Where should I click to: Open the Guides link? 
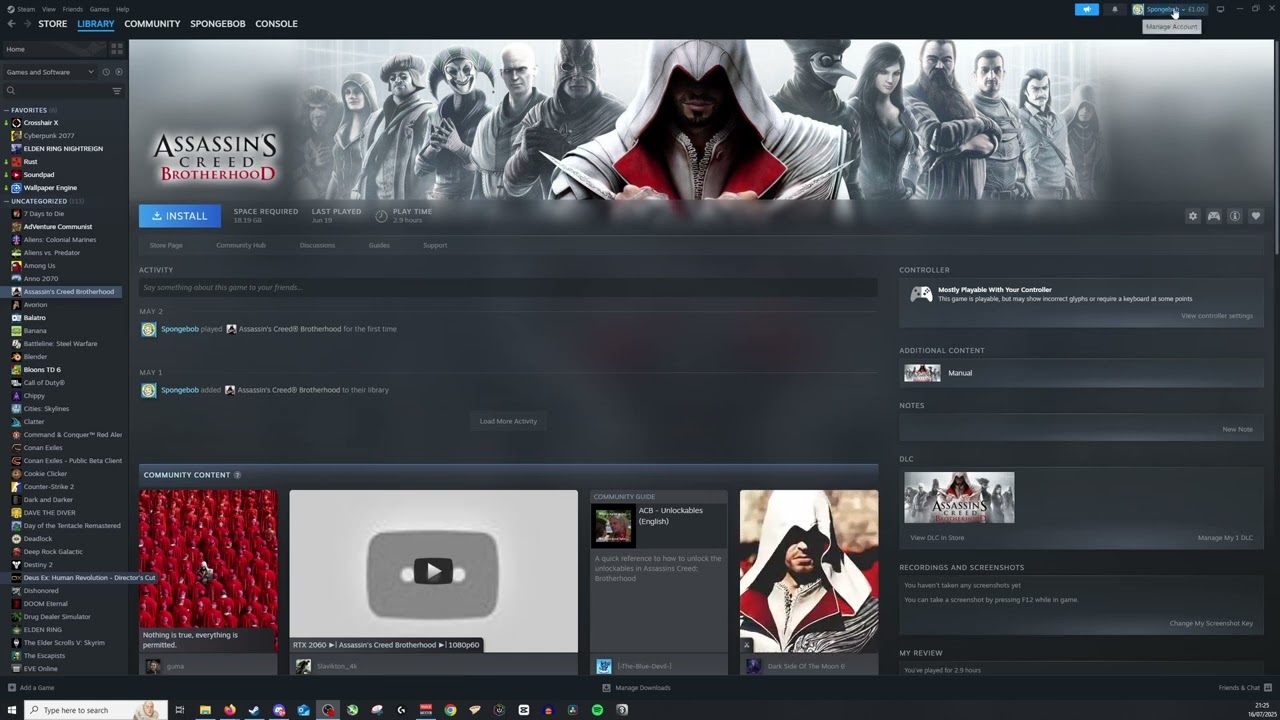pyautogui.click(x=379, y=245)
